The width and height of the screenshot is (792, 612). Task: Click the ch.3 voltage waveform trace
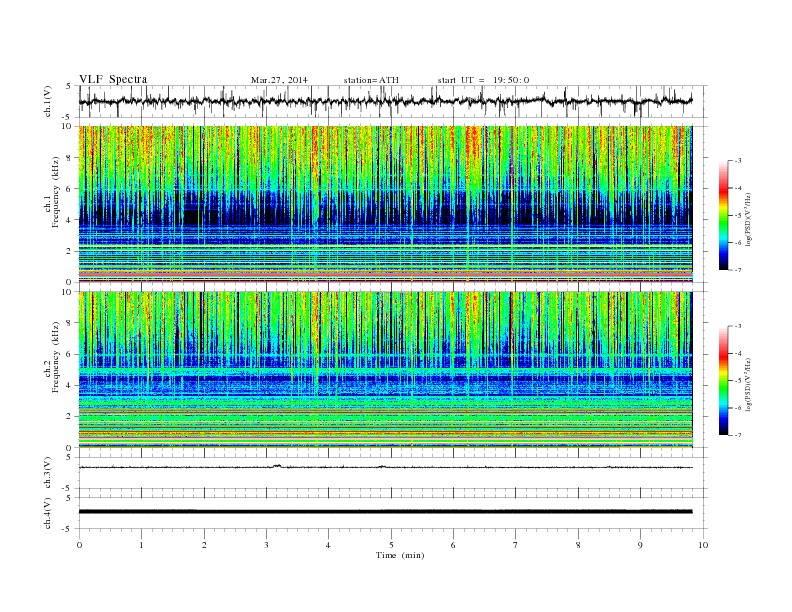click(385, 467)
